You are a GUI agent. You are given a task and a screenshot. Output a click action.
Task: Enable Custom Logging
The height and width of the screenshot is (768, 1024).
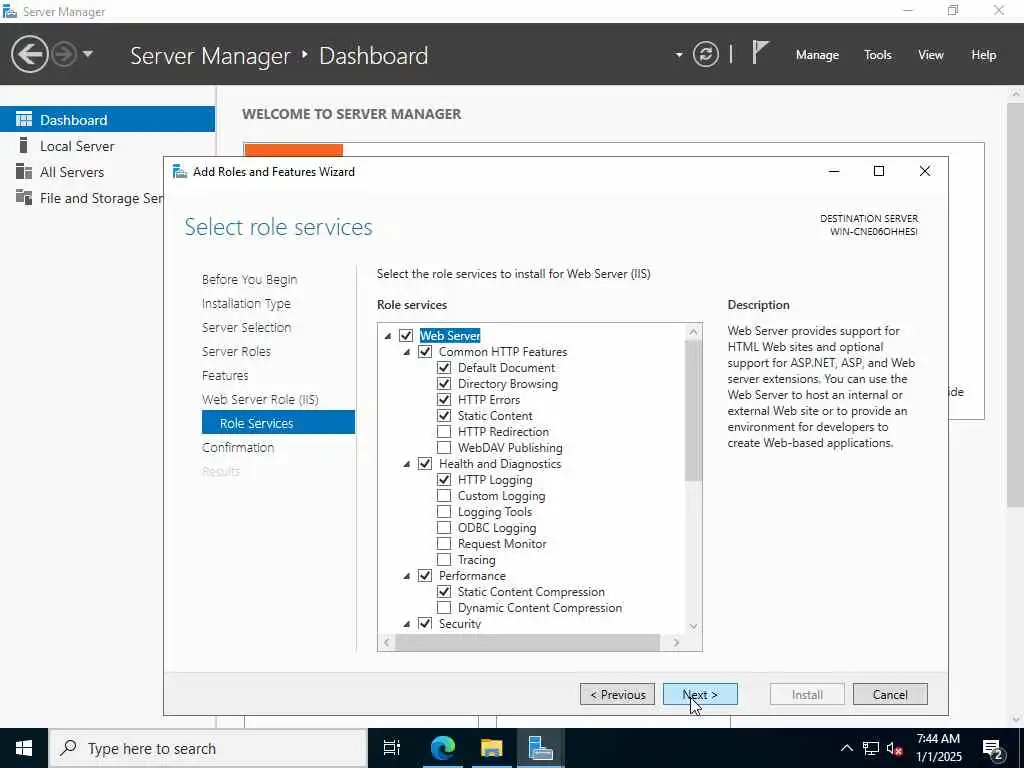444,496
